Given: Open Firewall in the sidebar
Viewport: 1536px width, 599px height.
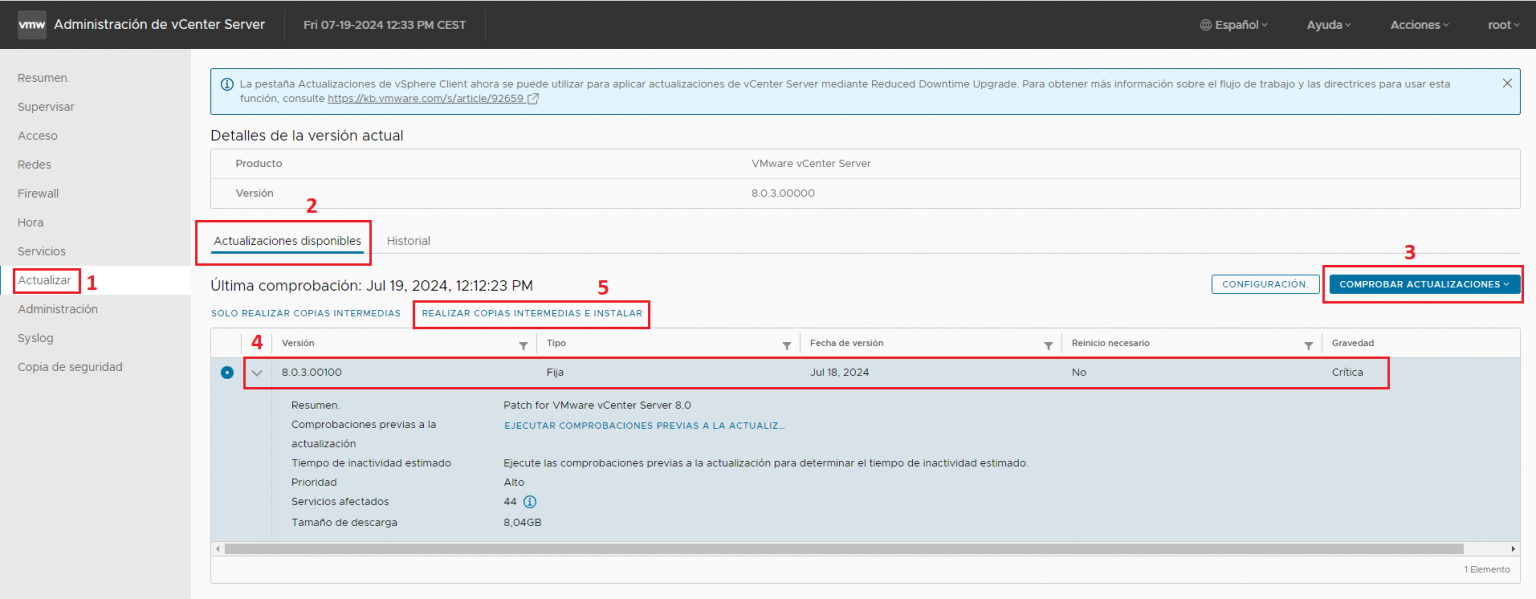Looking at the screenshot, I should [38, 194].
